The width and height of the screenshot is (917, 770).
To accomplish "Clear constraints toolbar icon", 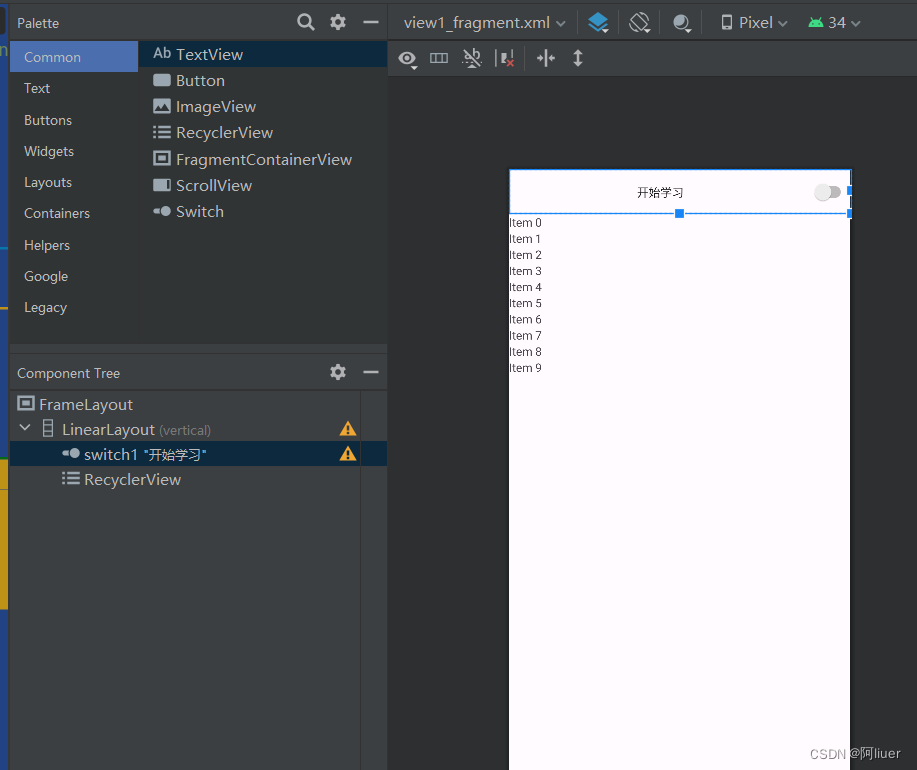I will tap(505, 58).
